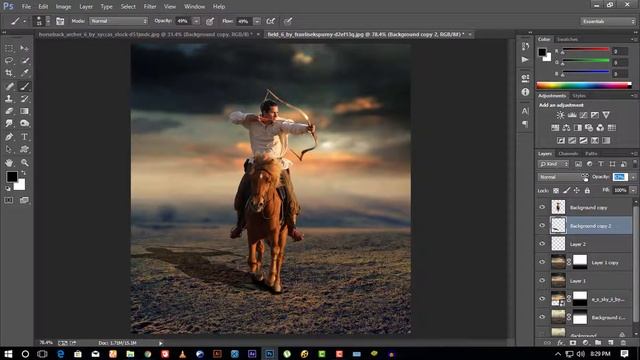The image size is (640, 360).
Task: Open the Layer menu
Action: pos(86,7)
